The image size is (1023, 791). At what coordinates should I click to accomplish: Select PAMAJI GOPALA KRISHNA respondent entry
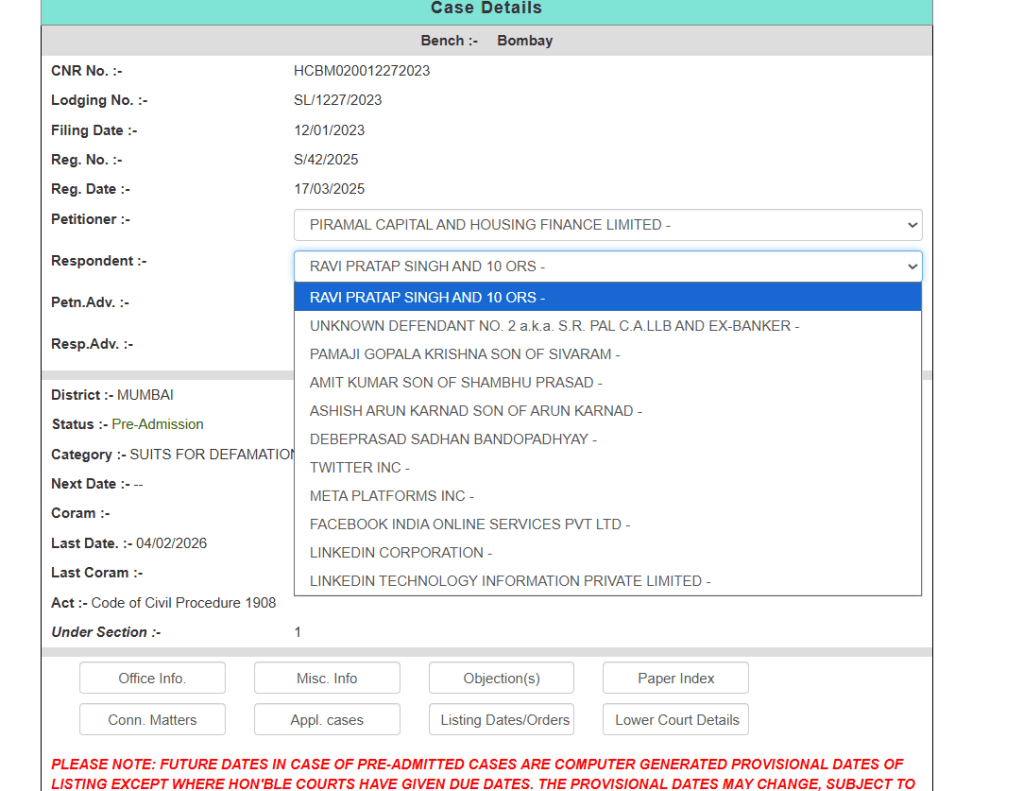tap(464, 354)
